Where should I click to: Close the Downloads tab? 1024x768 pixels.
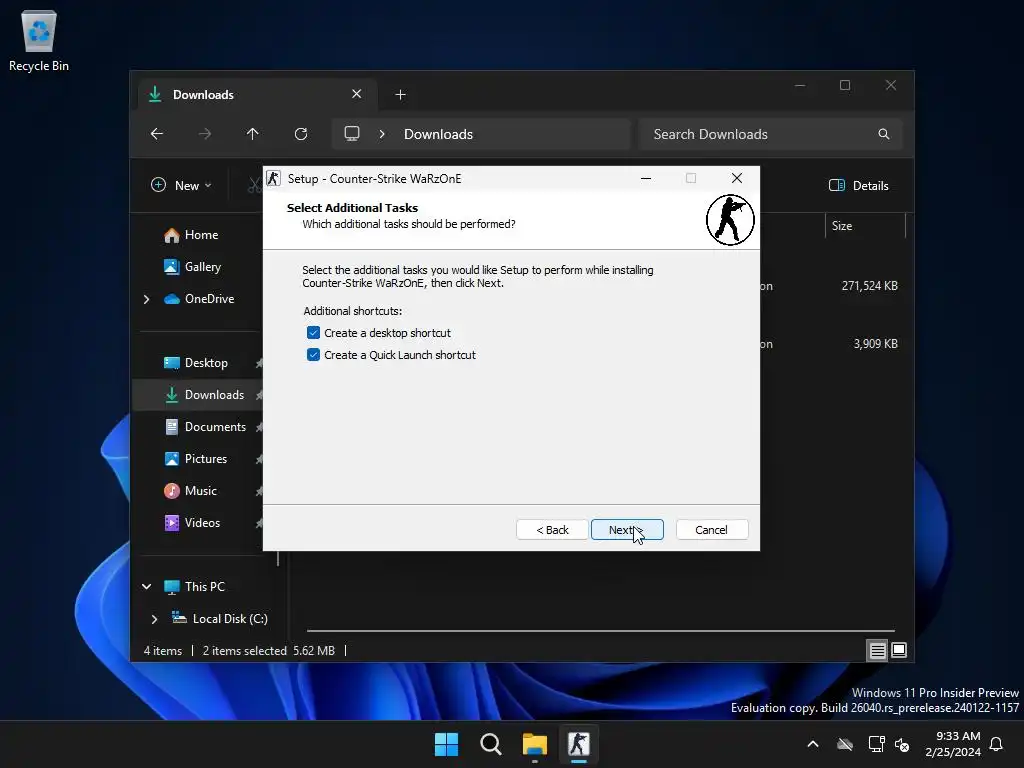tap(357, 94)
